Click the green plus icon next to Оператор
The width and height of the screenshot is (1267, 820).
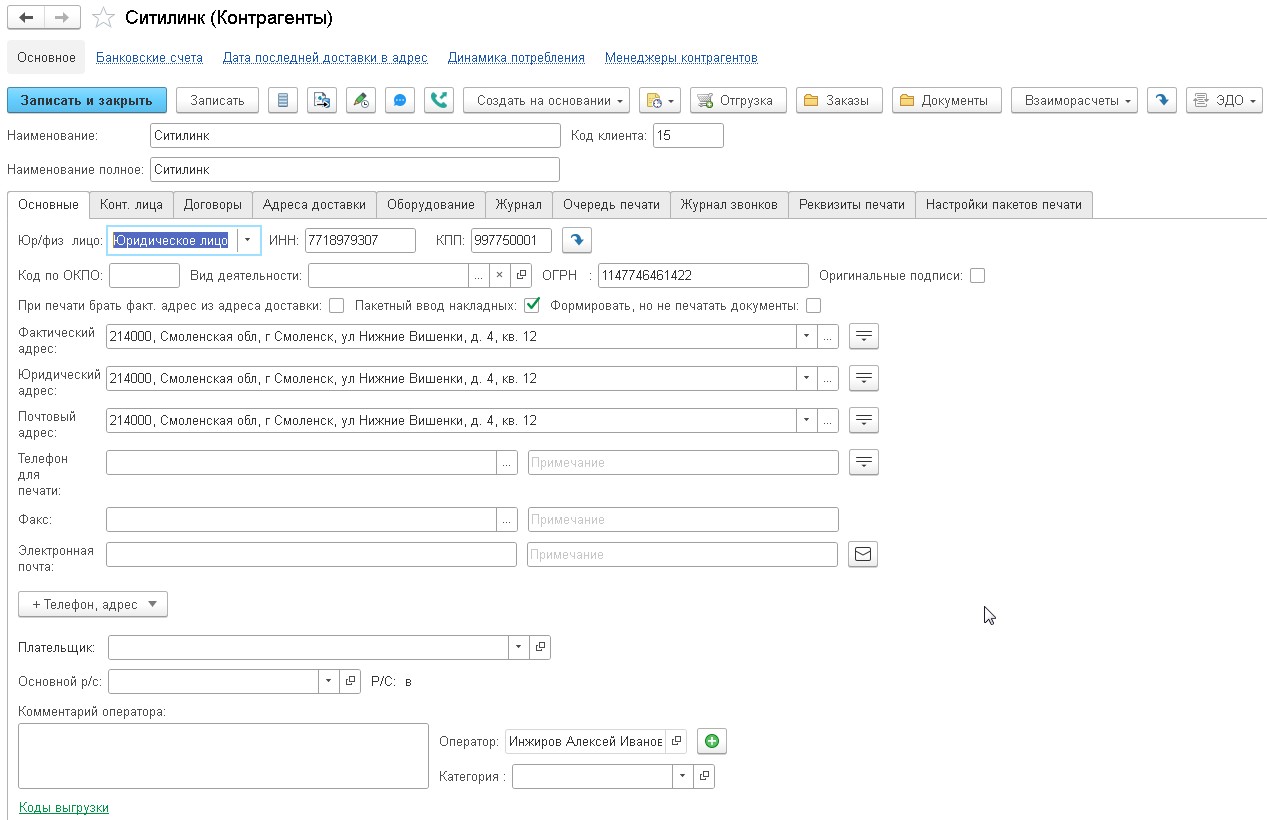pyautogui.click(x=711, y=741)
